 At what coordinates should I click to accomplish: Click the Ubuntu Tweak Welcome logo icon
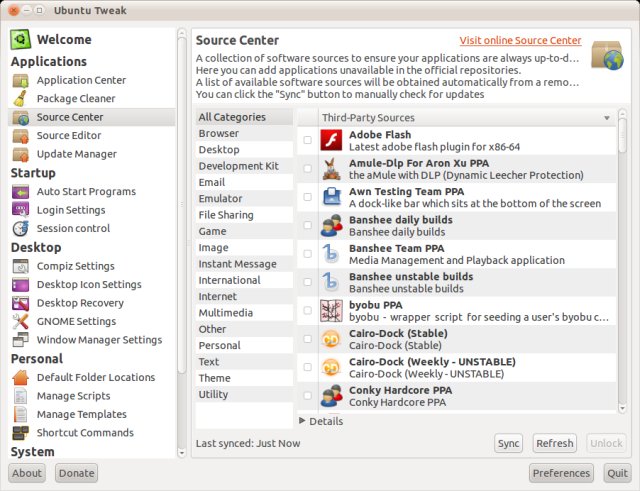coord(20,39)
